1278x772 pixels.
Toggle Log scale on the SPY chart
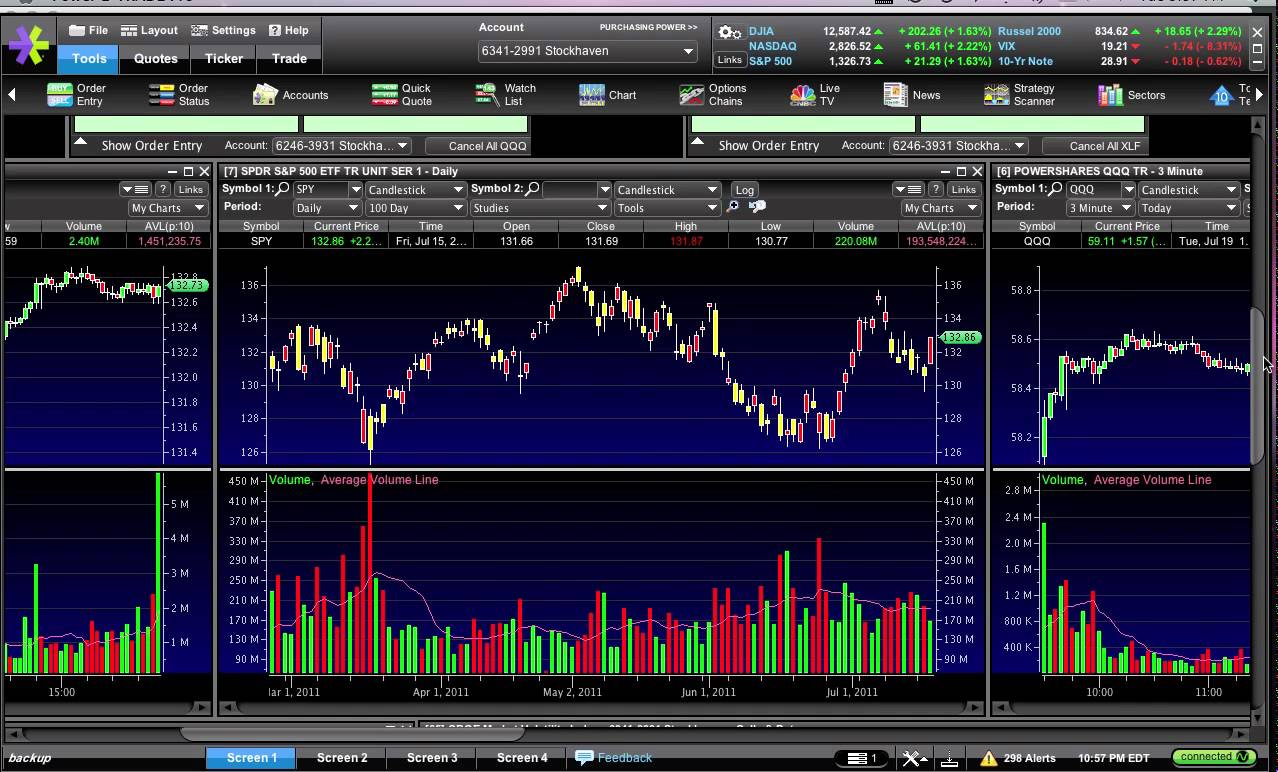(746, 189)
